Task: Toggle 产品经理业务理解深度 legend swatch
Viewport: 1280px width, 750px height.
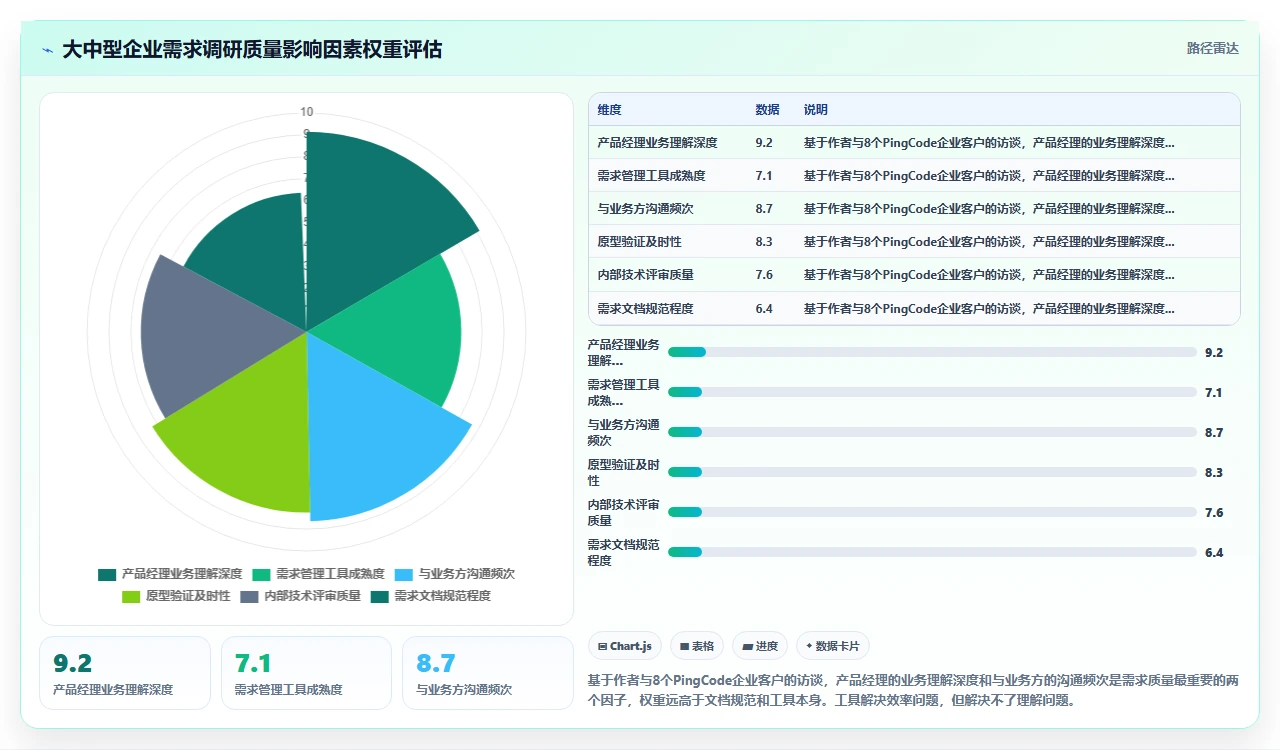Action: [107, 574]
